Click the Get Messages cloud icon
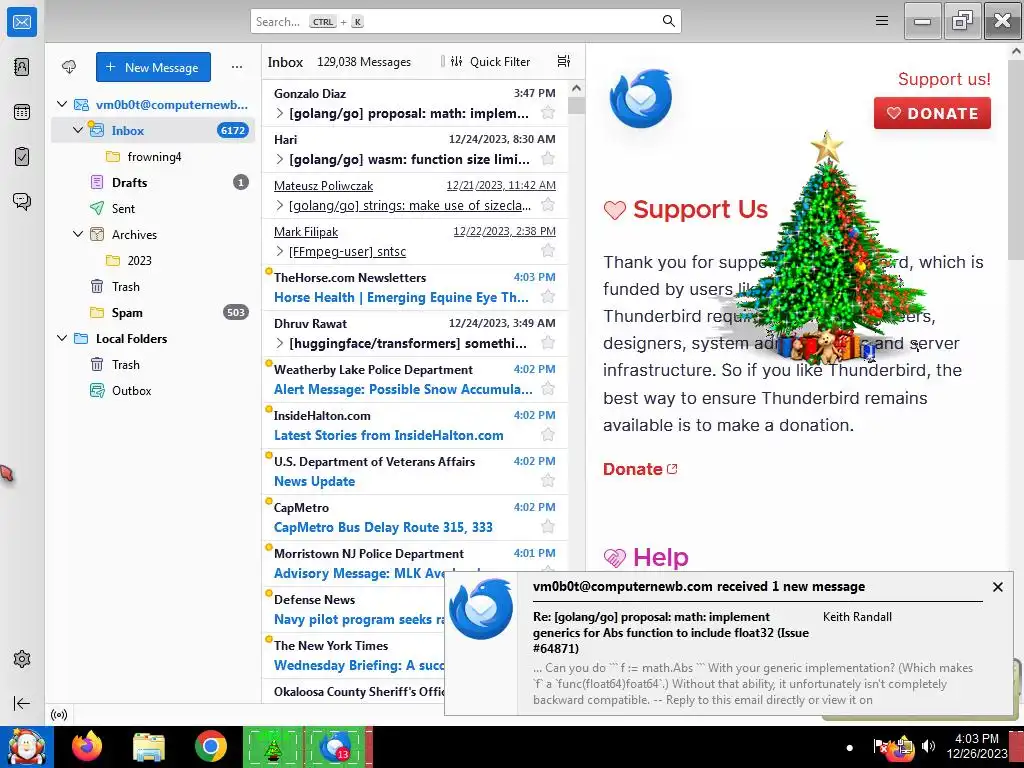 (69, 67)
